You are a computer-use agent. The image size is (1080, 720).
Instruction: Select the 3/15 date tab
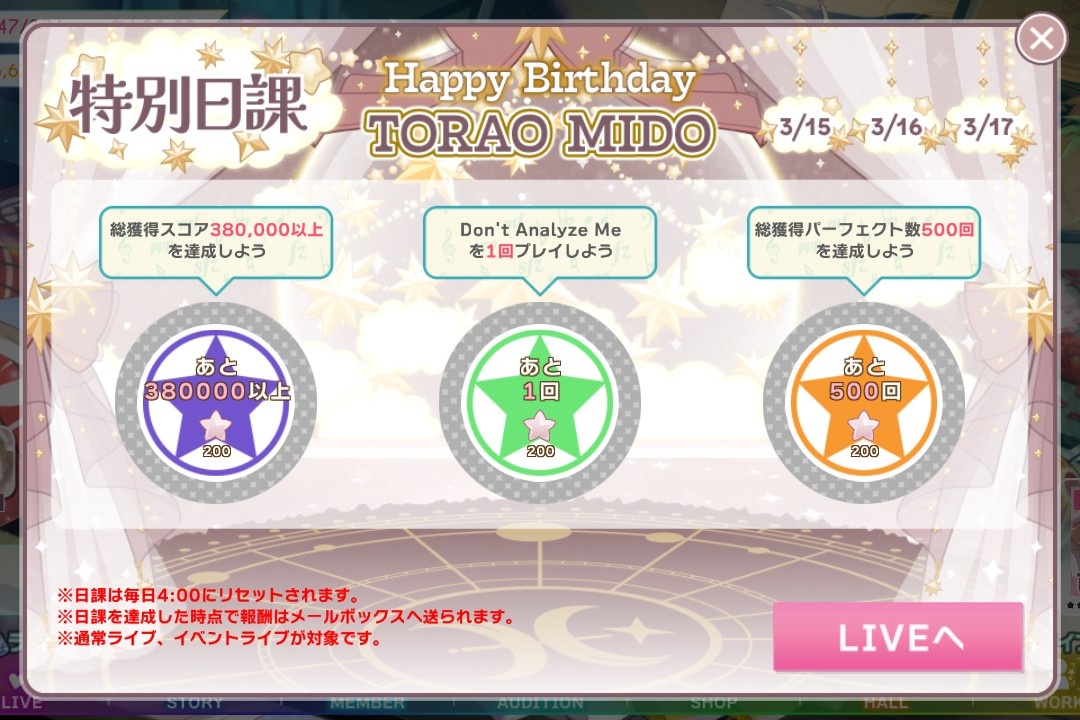804,127
